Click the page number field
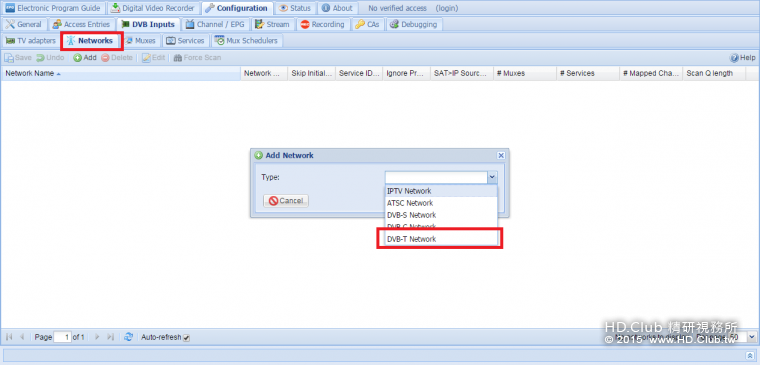Image resolution: width=760 pixels, height=365 pixels. point(62,337)
